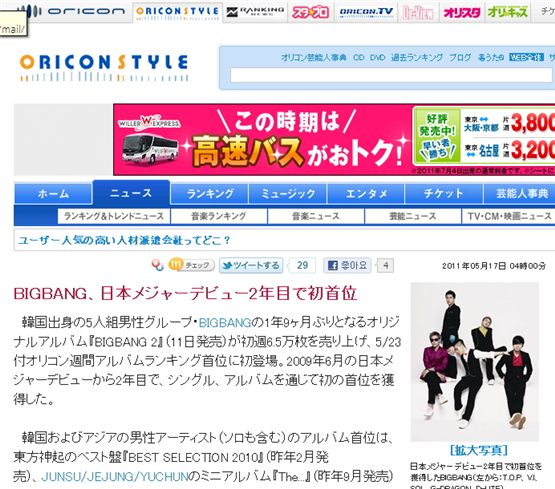Image resolution: width=555 pixels, height=489 pixels.
Task: Open the BIGBANG artist link in article
Action: (x=225, y=323)
